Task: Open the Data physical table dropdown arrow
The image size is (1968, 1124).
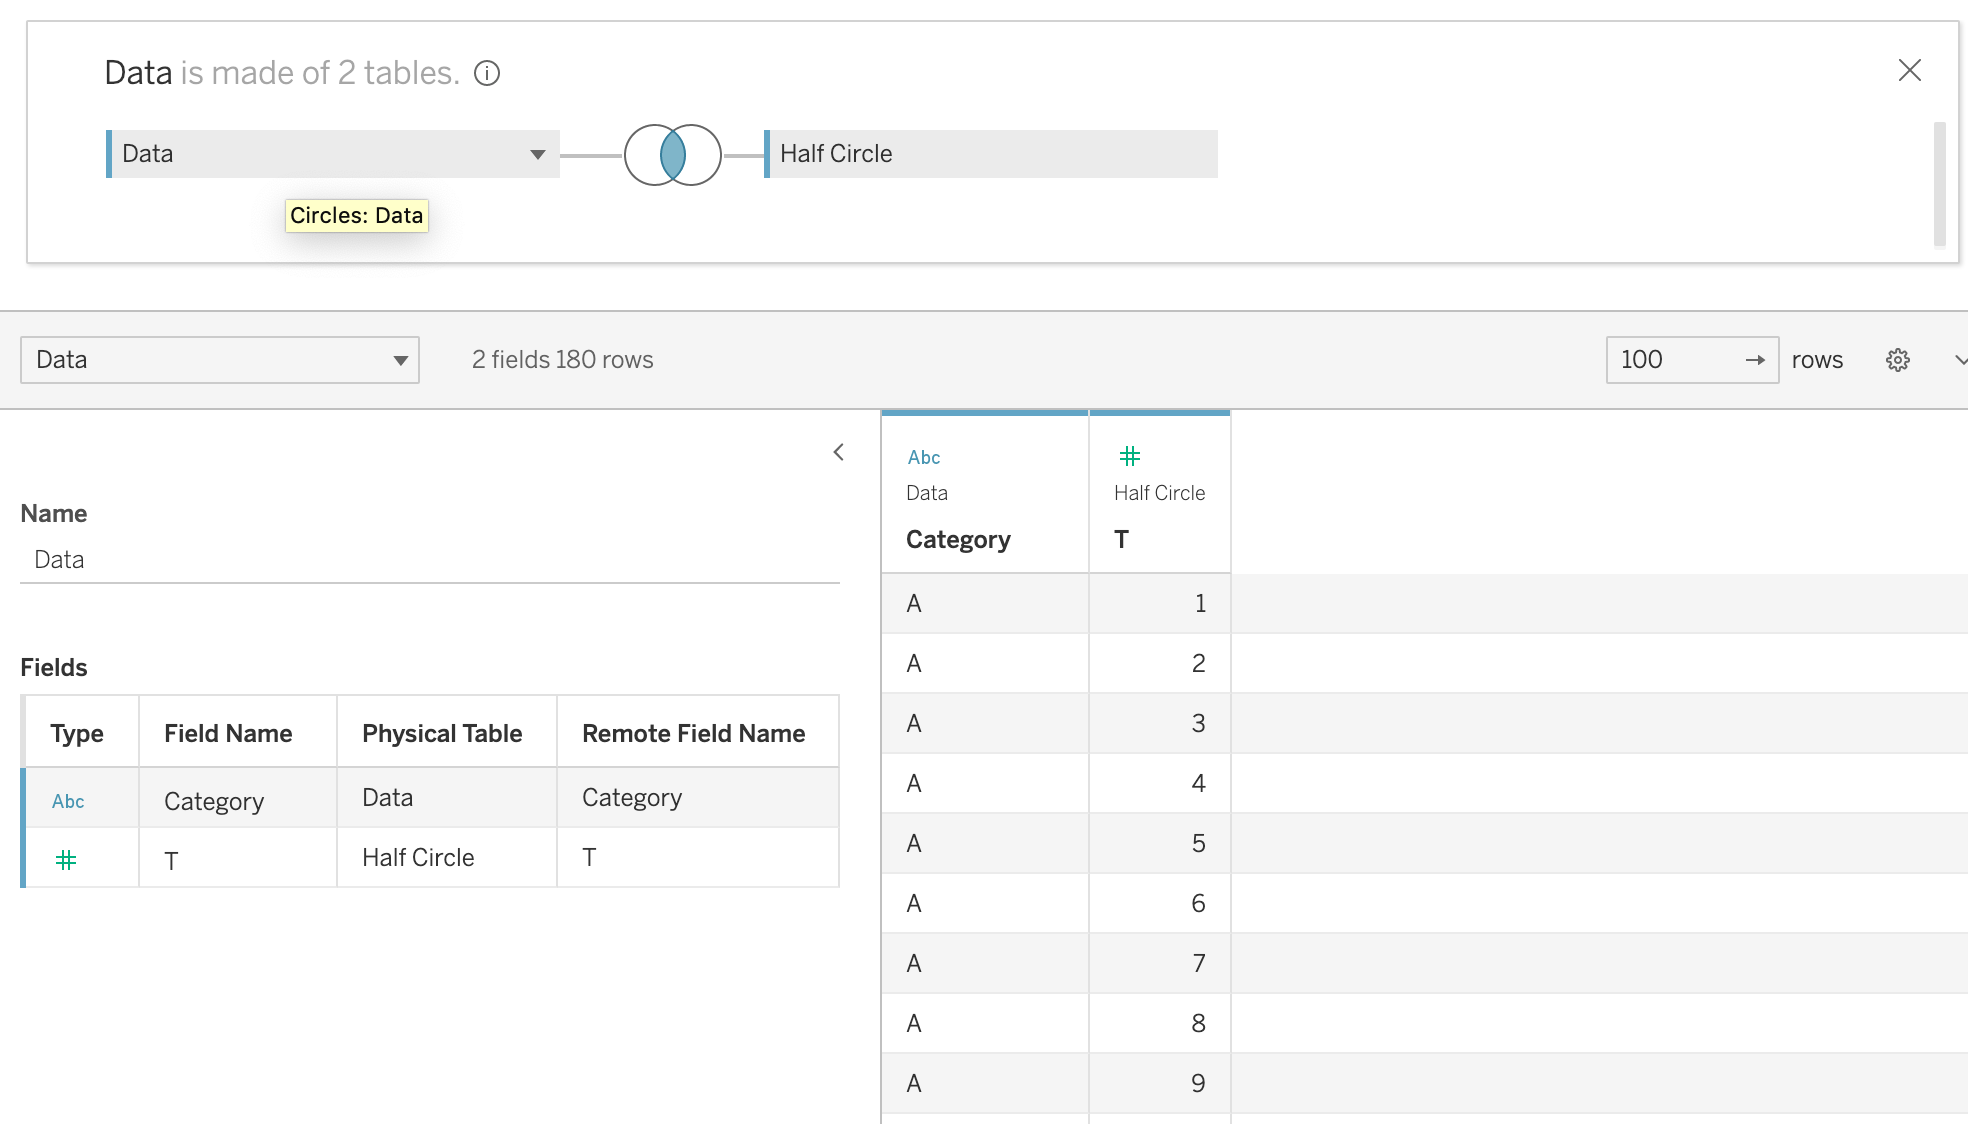Action: (x=537, y=154)
